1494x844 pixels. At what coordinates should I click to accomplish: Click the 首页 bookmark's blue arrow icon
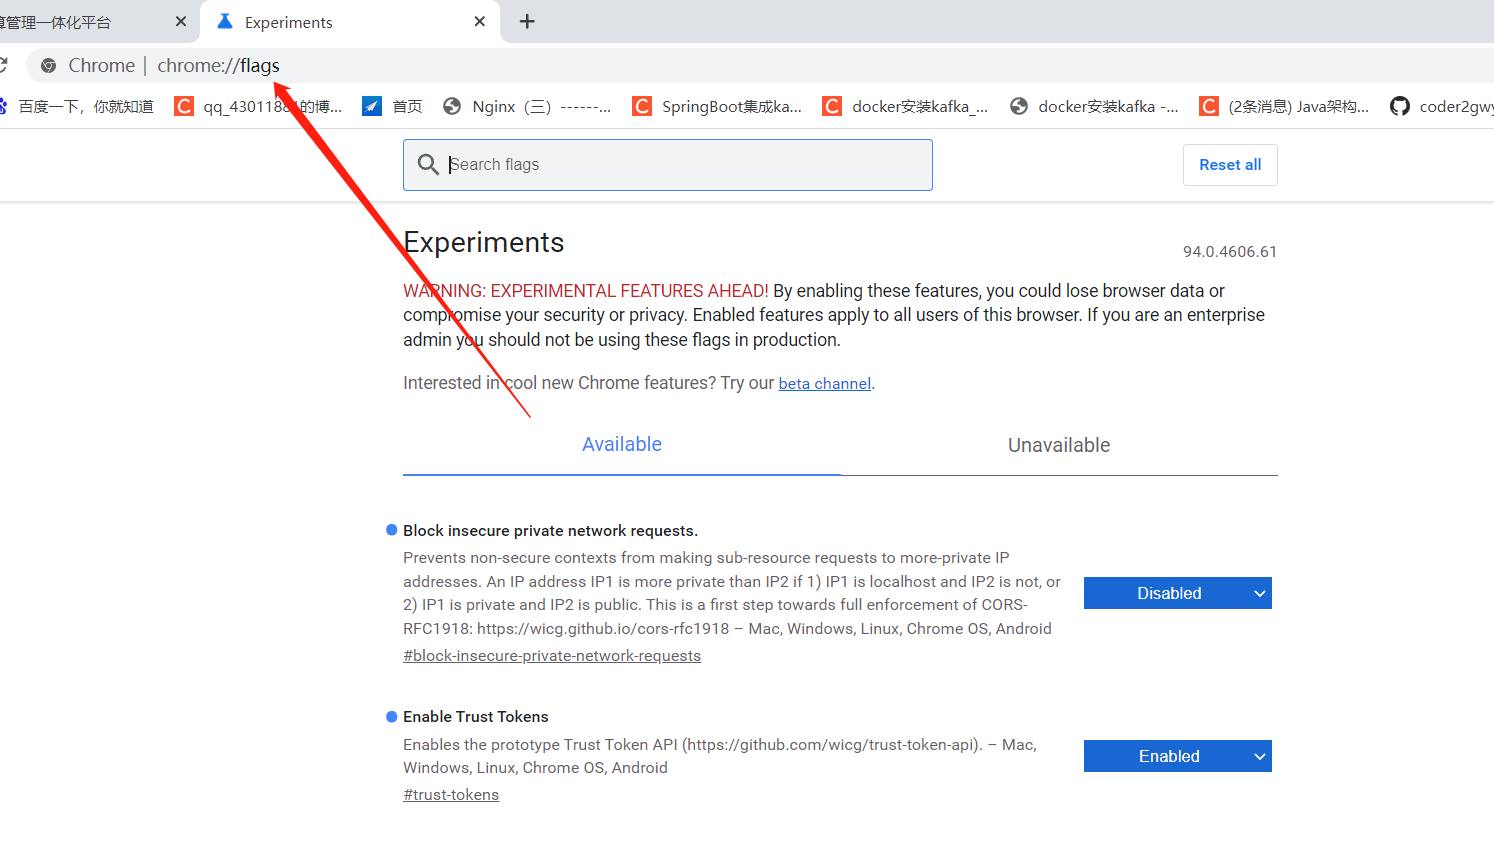pos(372,106)
